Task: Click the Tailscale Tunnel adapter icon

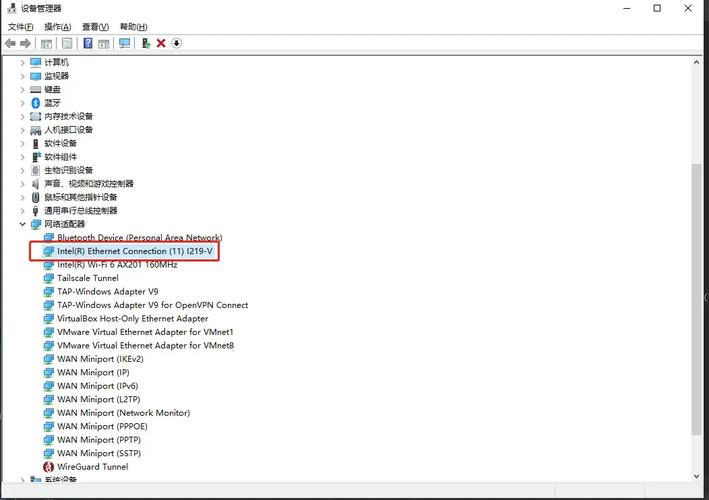Action: [48, 278]
